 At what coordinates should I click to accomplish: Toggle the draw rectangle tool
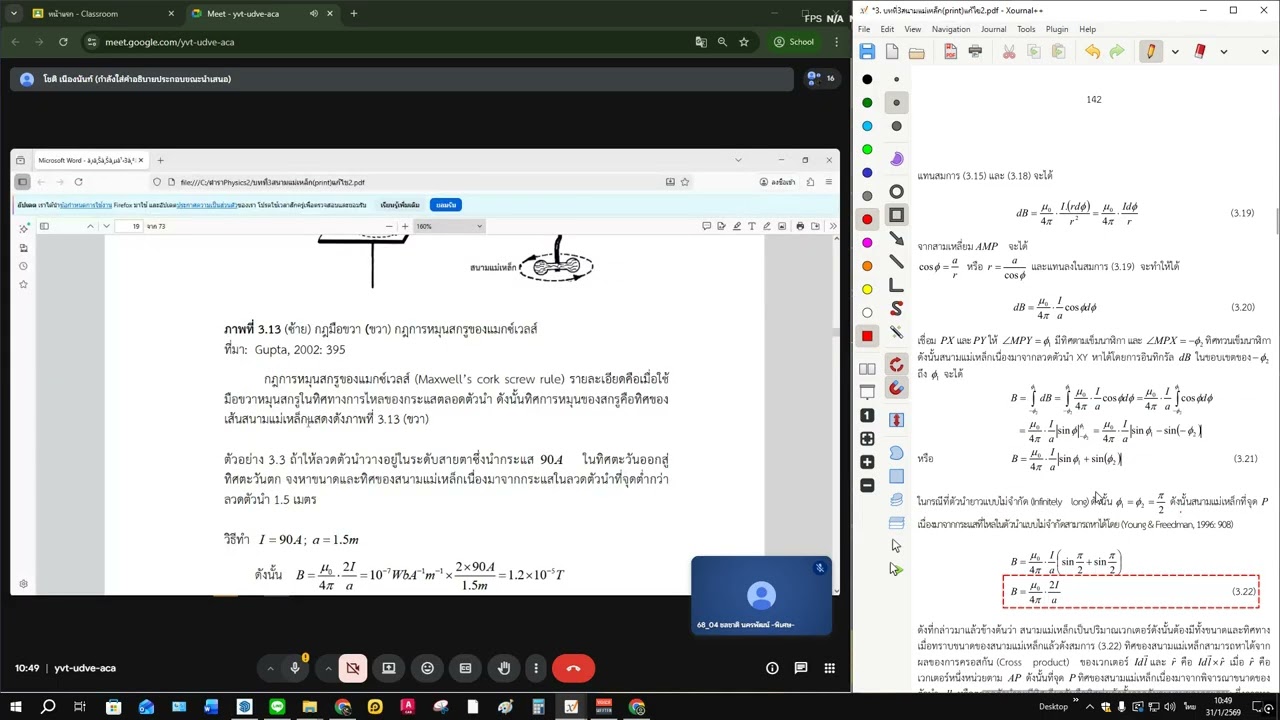click(896, 215)
